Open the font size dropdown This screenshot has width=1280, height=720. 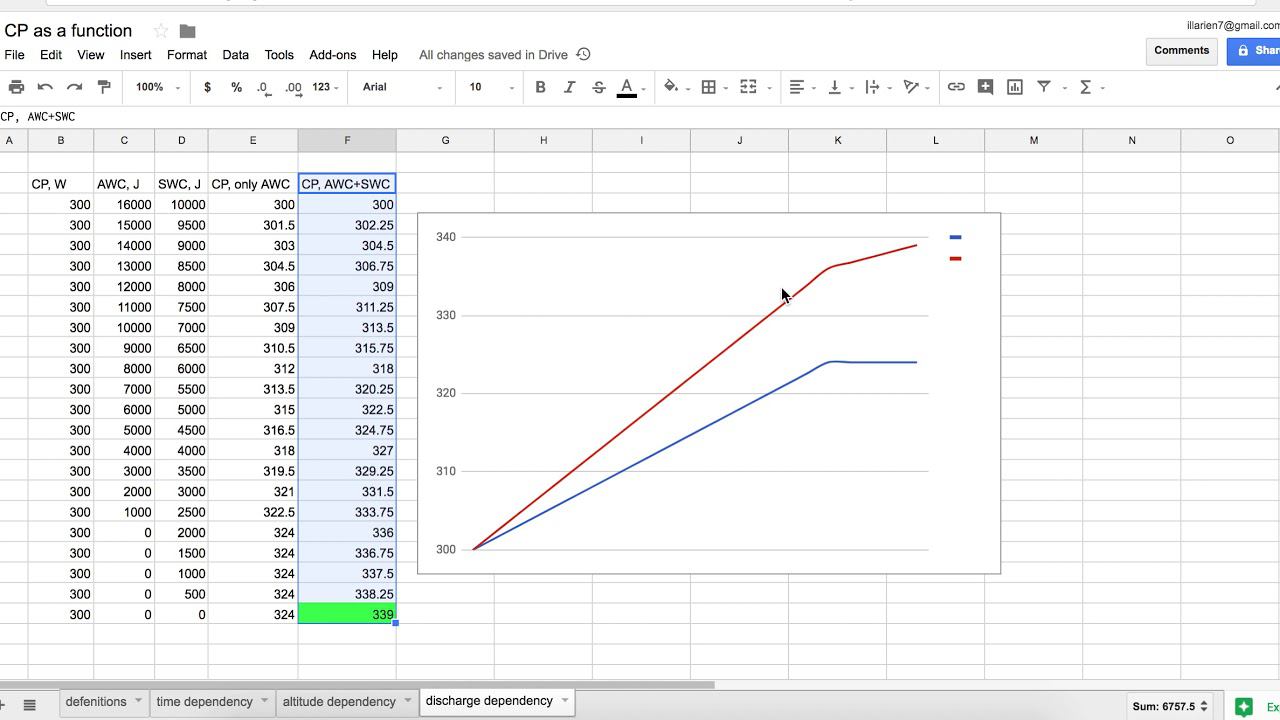(x=492, y=88)
